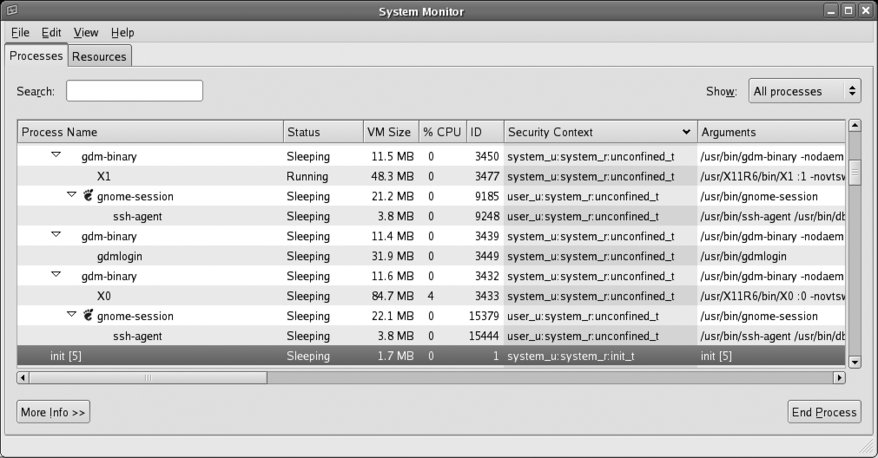Click the '31.9 MB' VM size cell

[393, 256]
